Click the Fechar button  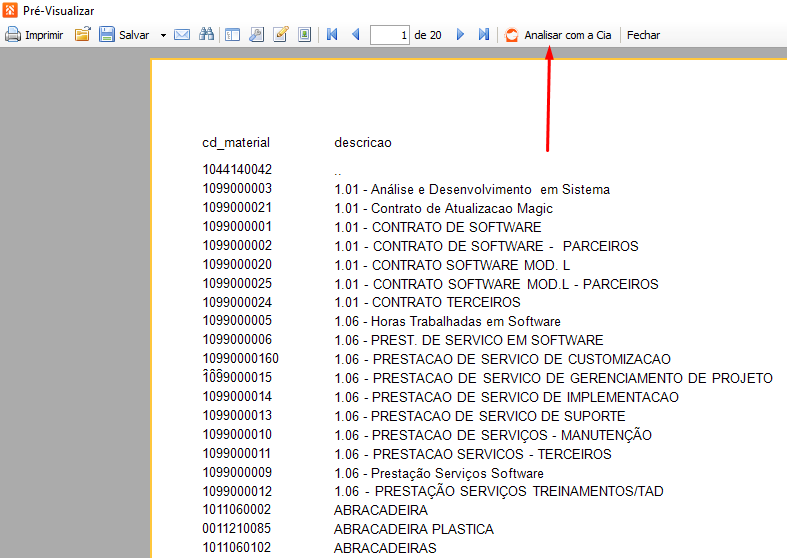point(643,35)
